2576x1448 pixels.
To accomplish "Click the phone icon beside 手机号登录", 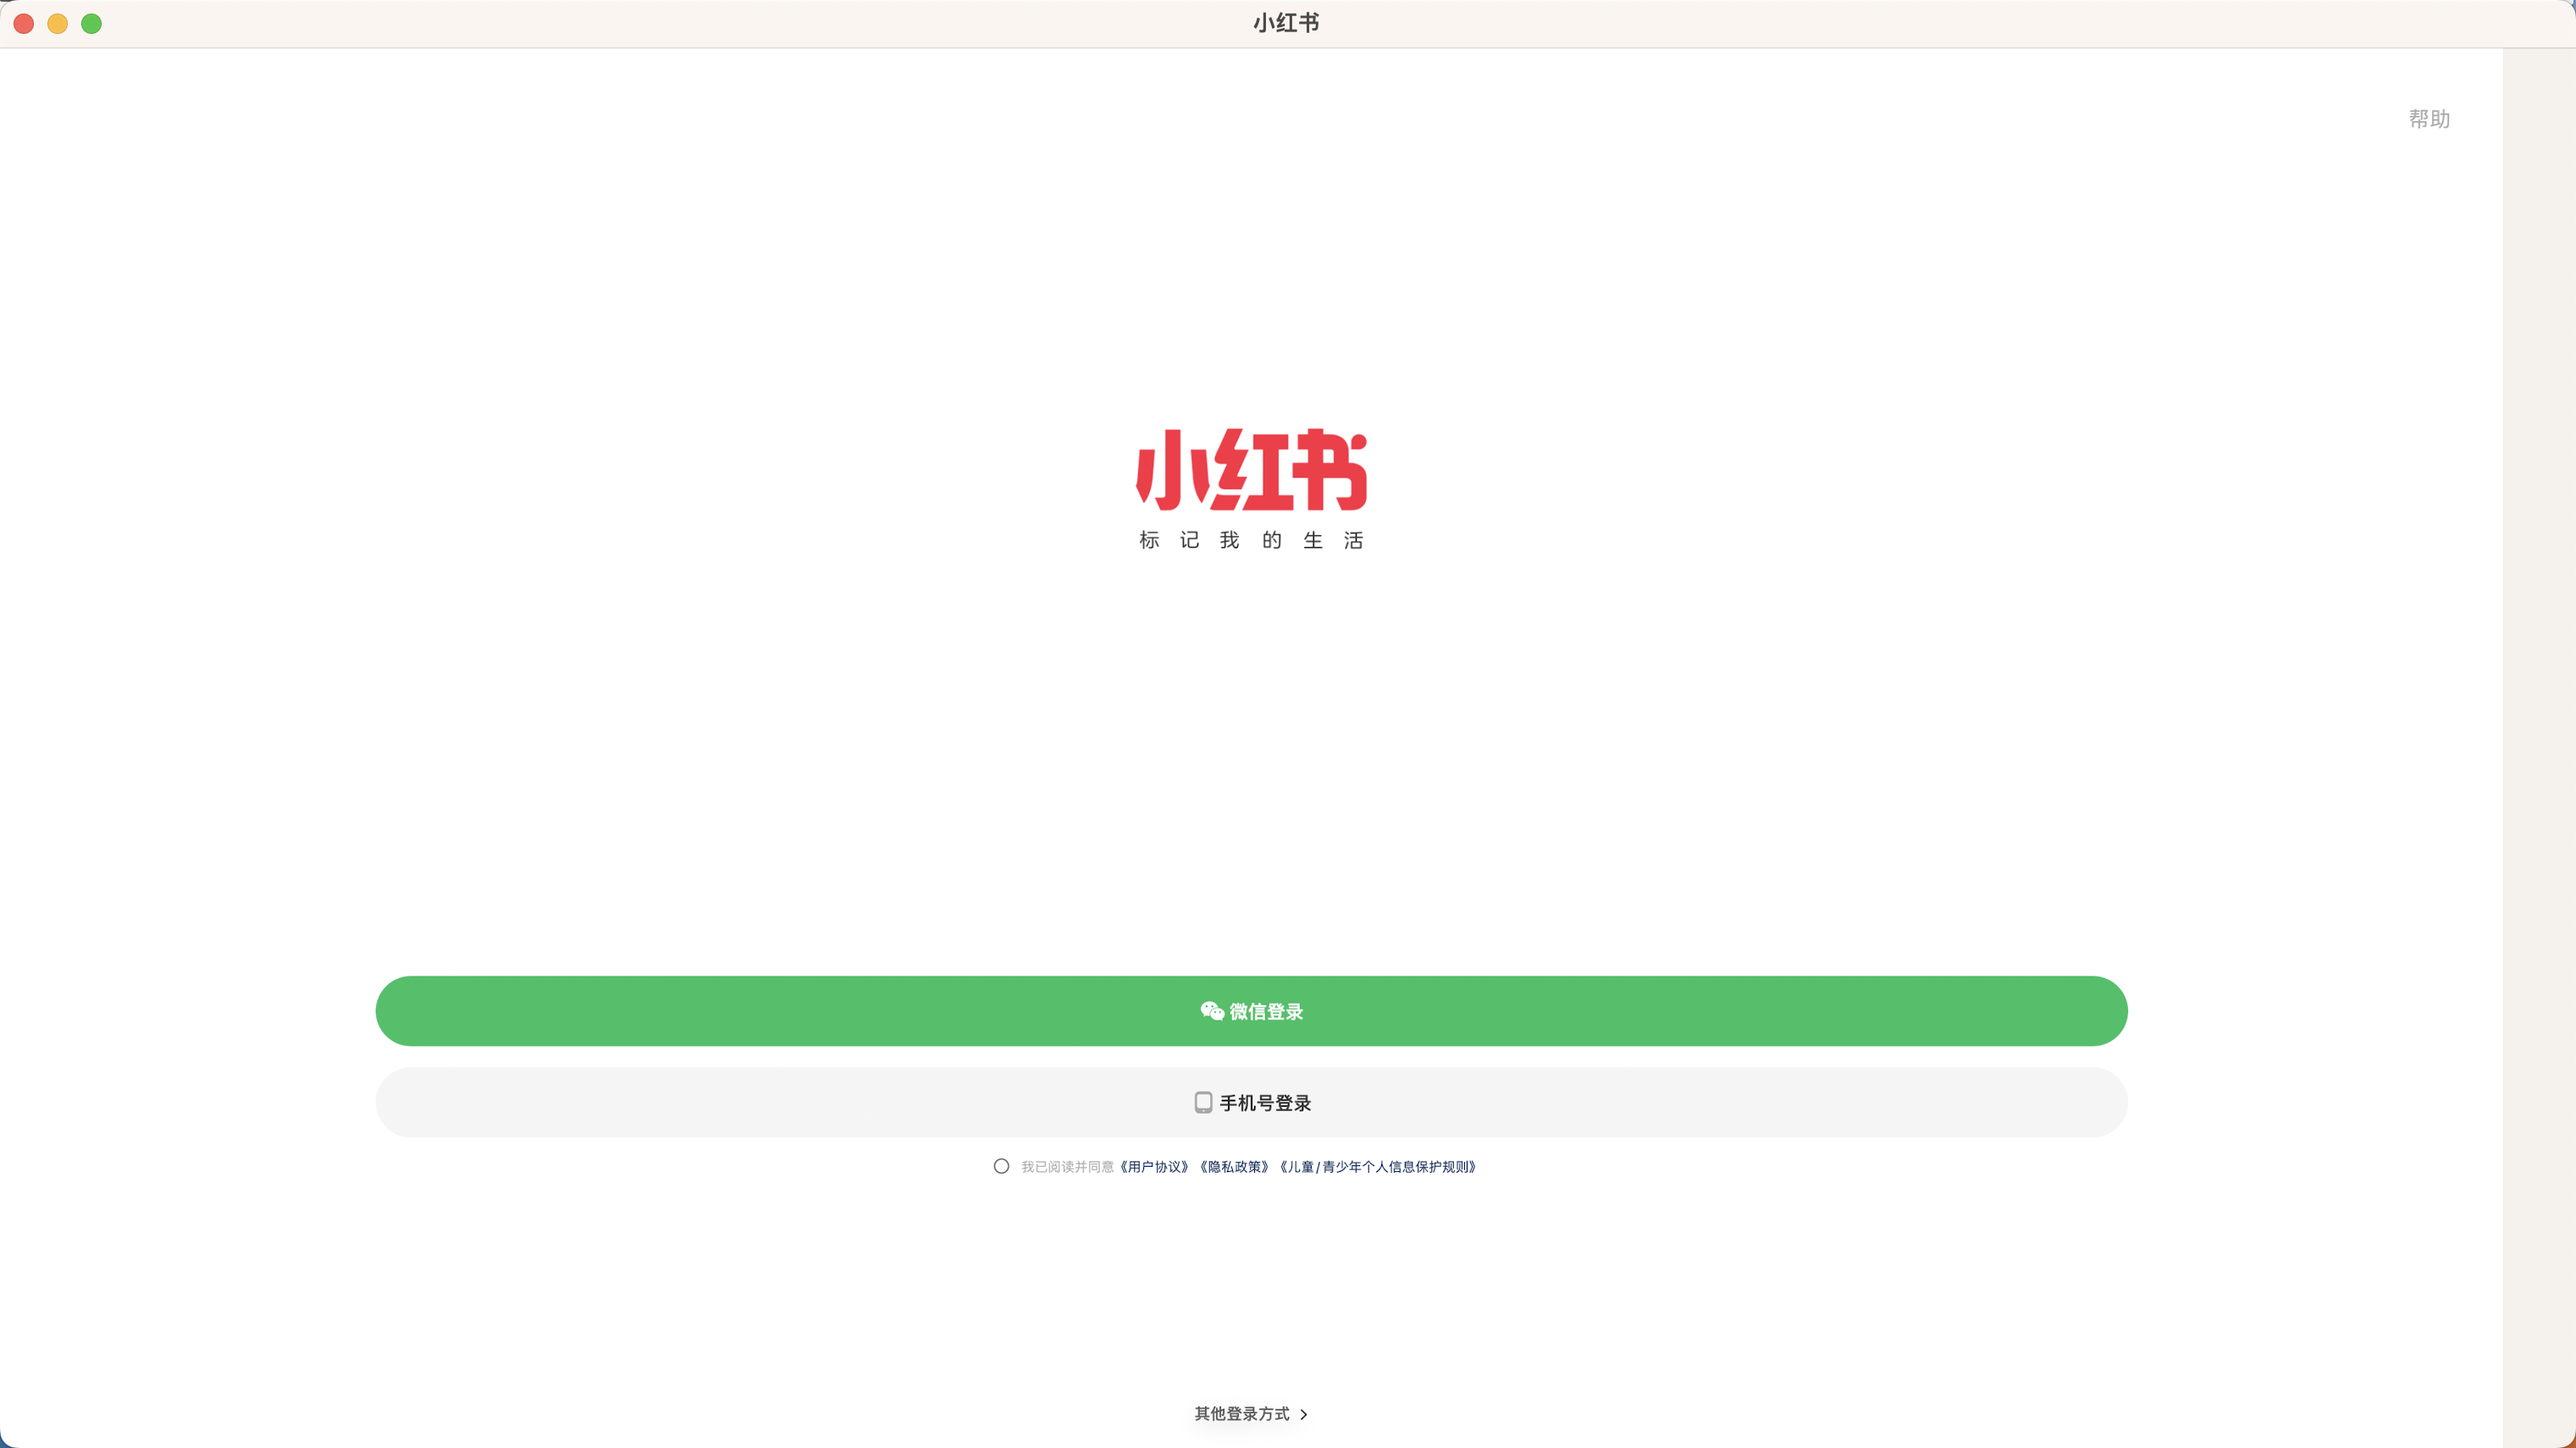I will (1203, 1102).
